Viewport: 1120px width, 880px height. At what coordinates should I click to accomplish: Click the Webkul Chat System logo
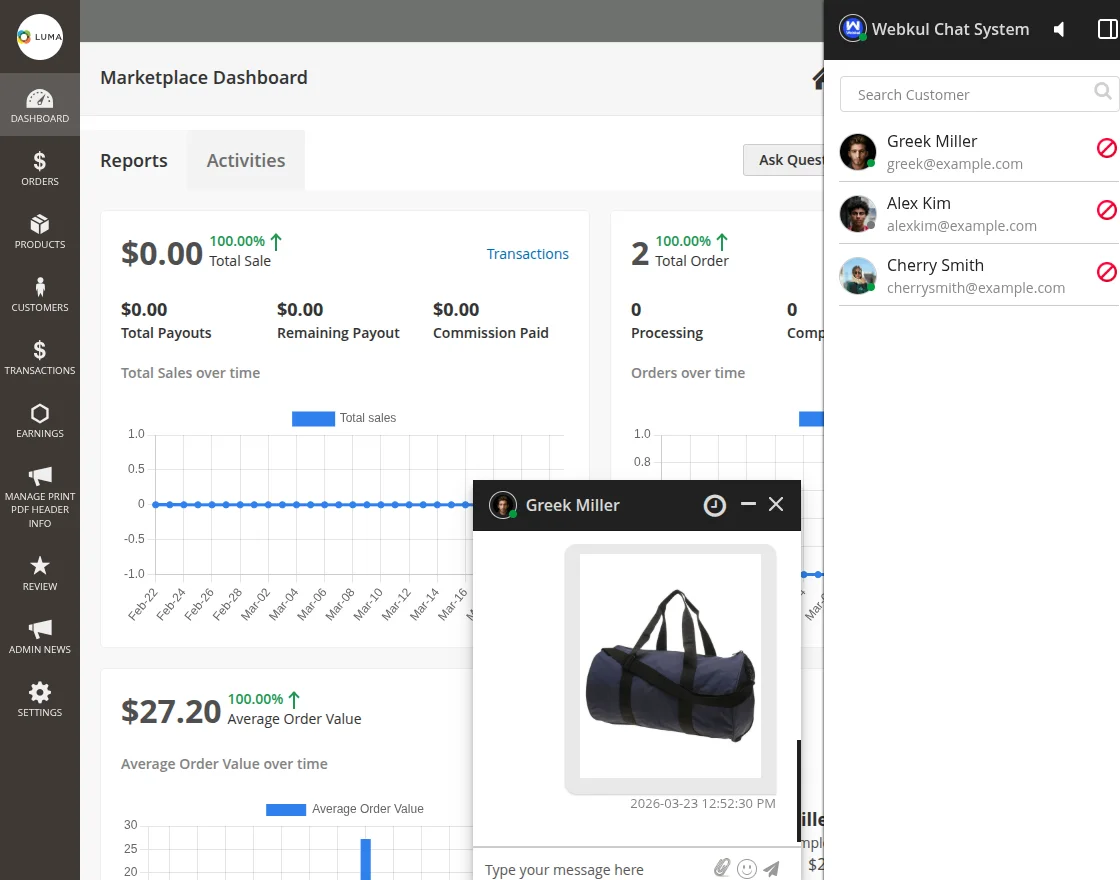(853, 29)
